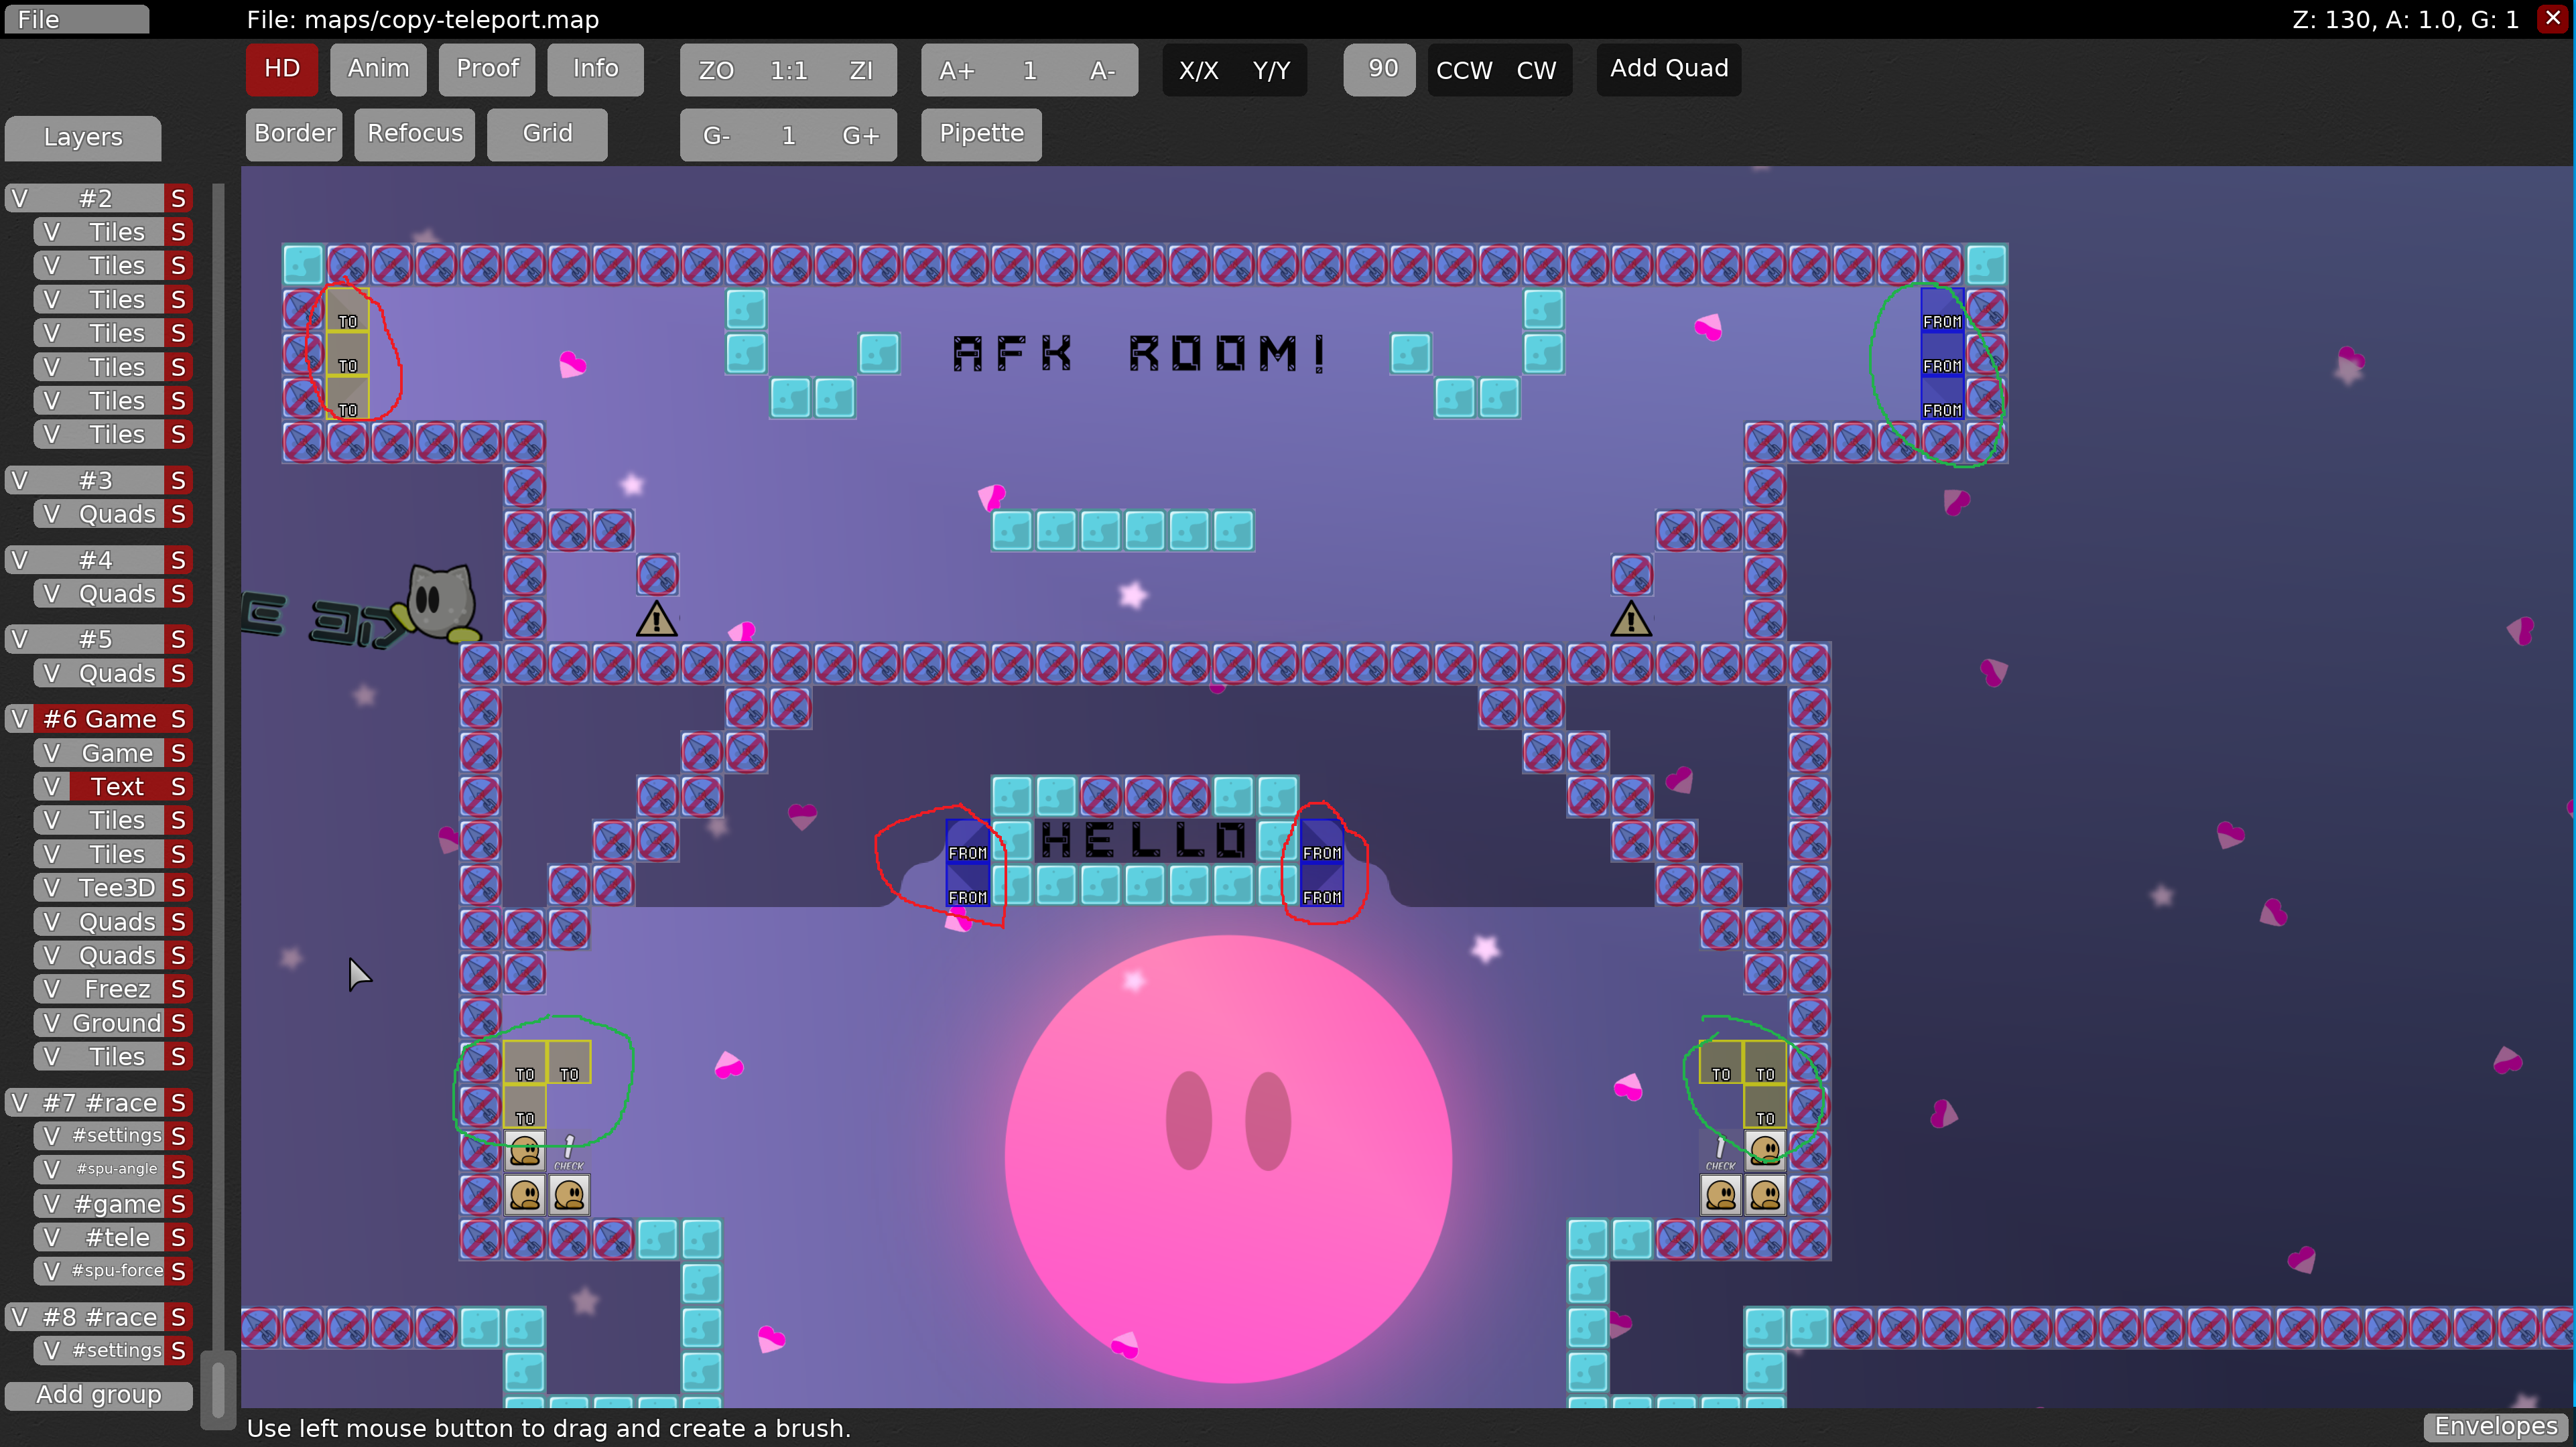Rotate clockwise with the CW button
Viewport: 2576px width, 1447px height.
click(x=1536, y=70)
